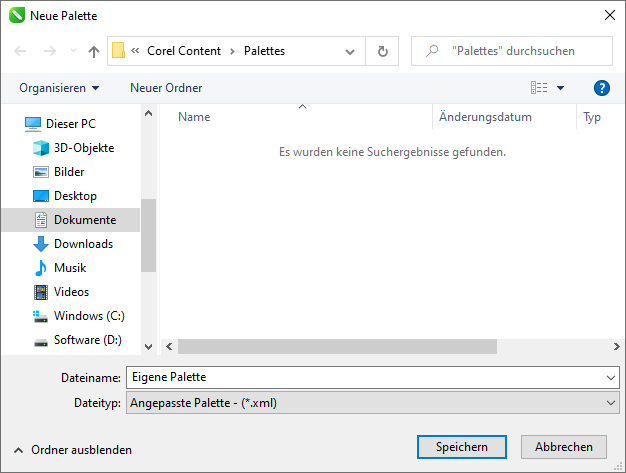Select the 3D-Objekte folder icon
This screenshot has width=626, height=473.
coord(41,148)
